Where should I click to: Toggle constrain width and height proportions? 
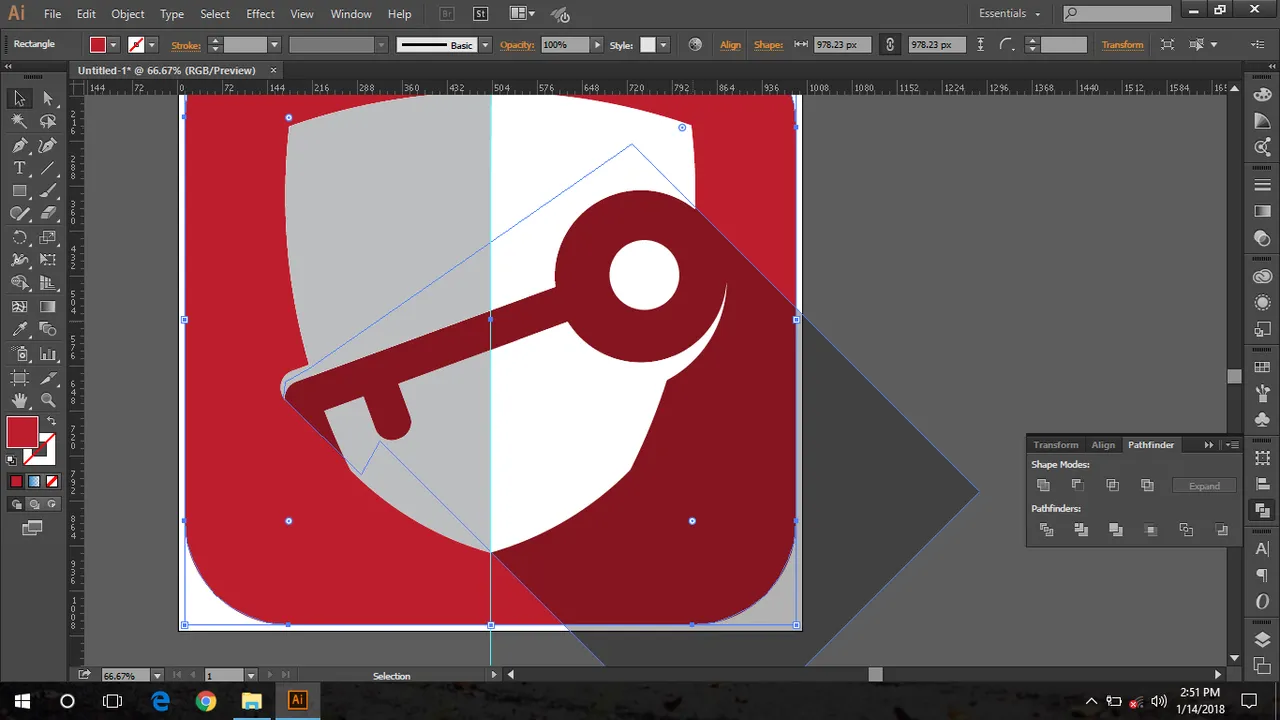coord(890,45)
